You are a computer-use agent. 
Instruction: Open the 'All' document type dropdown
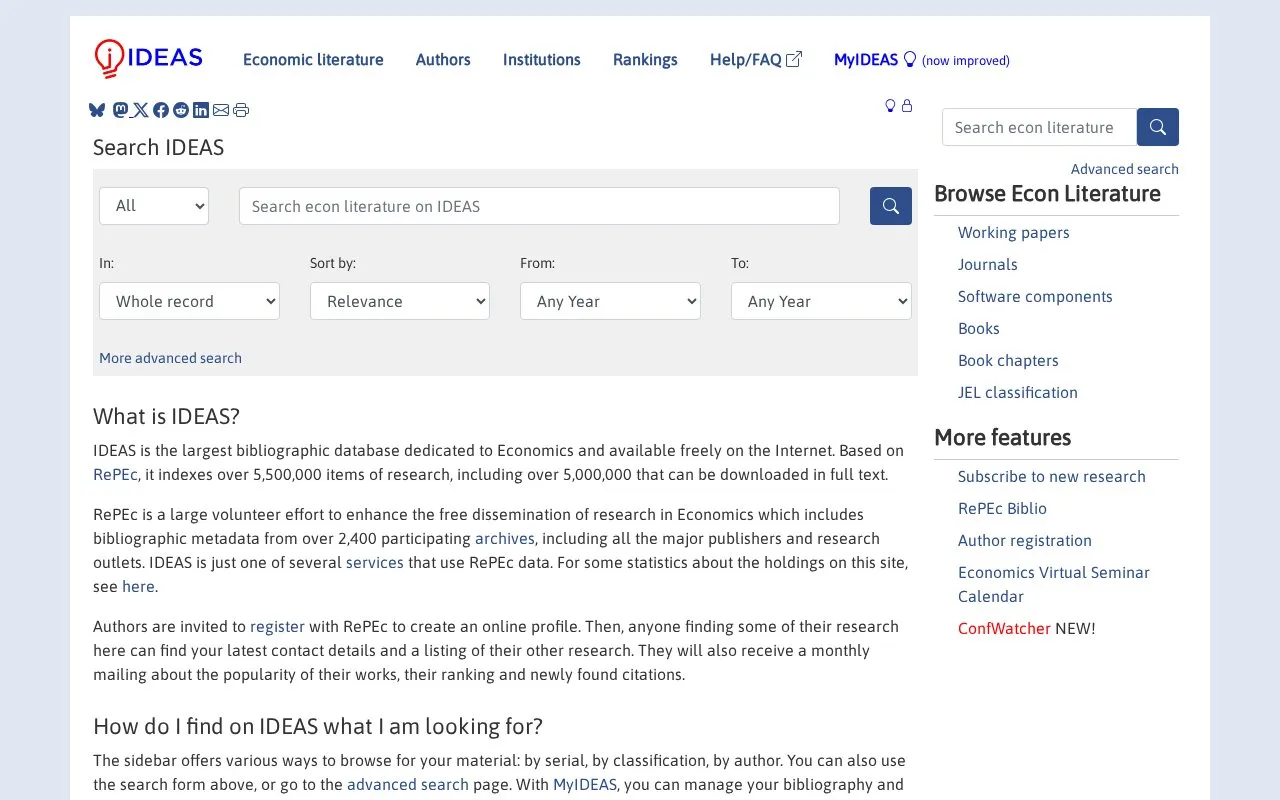(154, 206)
